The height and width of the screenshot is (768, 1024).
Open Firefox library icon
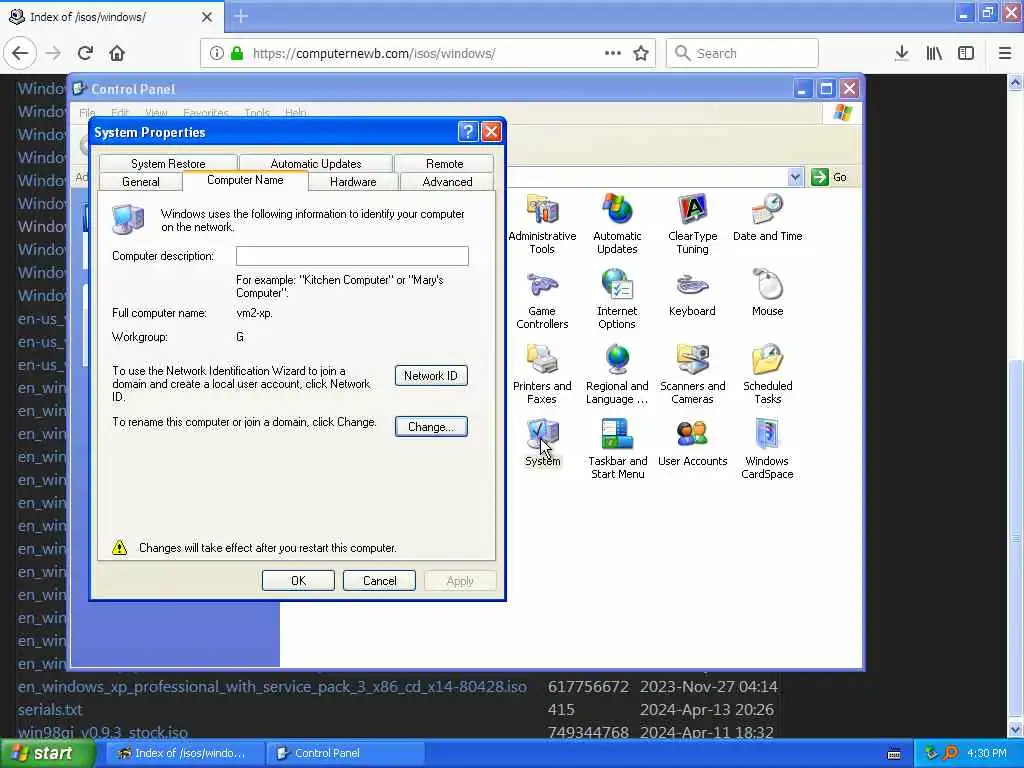pyautogui.click(x=934, y=53)
